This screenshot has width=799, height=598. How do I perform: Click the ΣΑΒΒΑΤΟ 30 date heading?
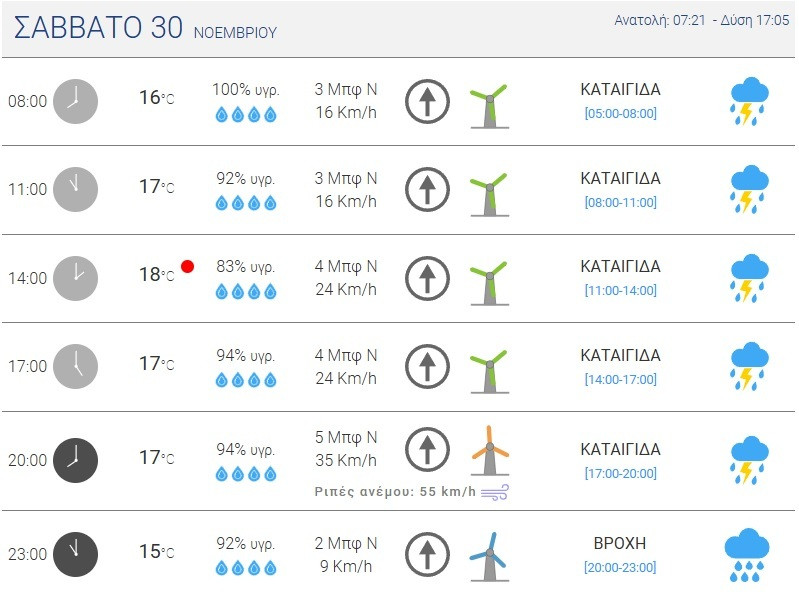(98, 29)
